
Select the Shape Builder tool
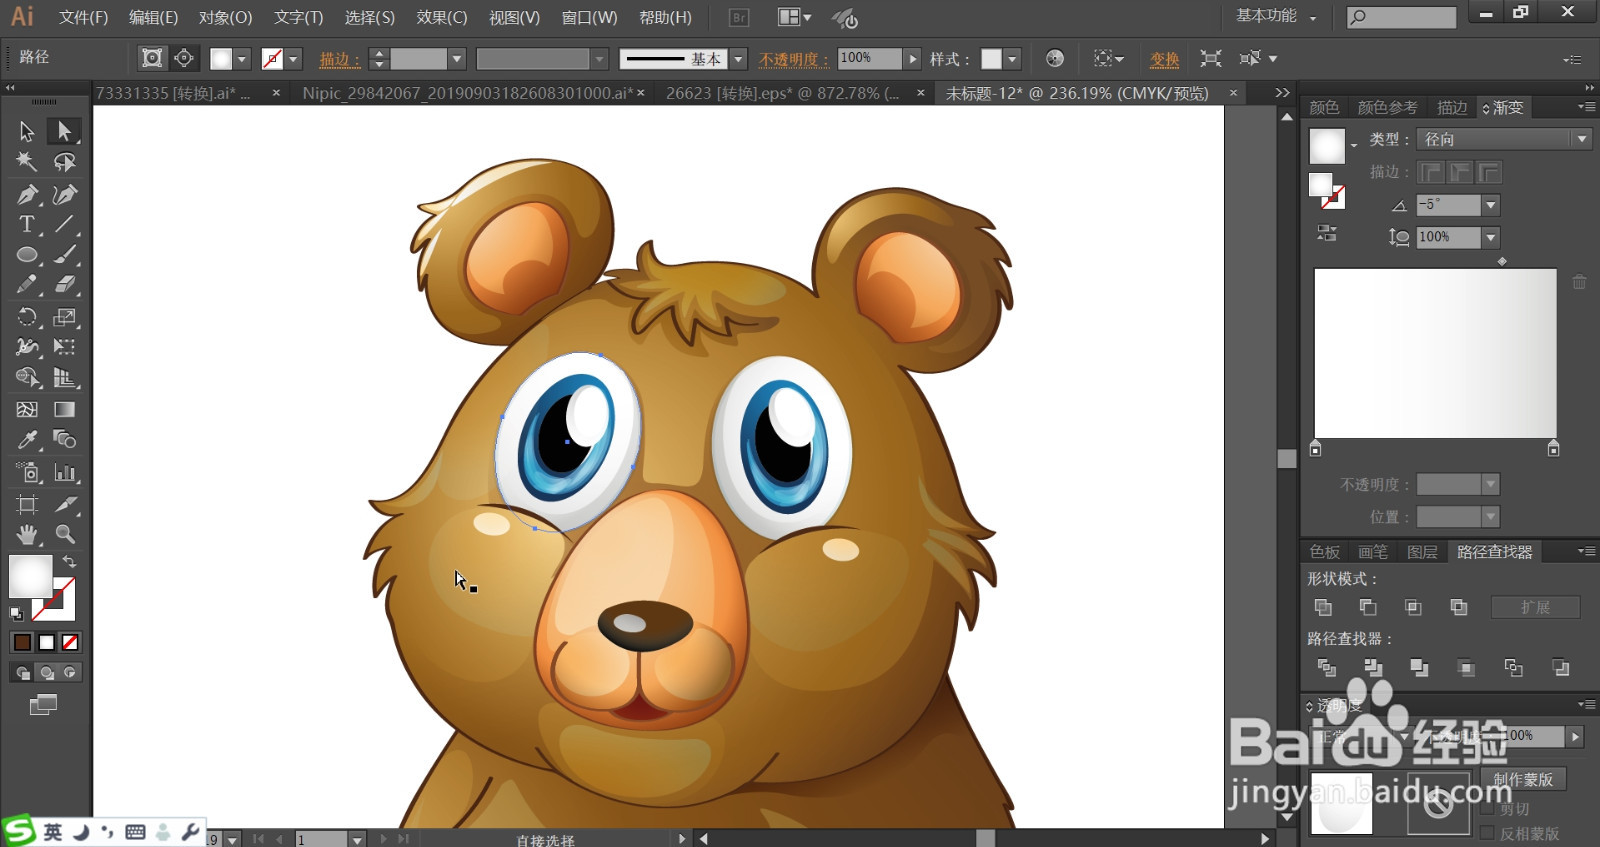tap(27, 378)
